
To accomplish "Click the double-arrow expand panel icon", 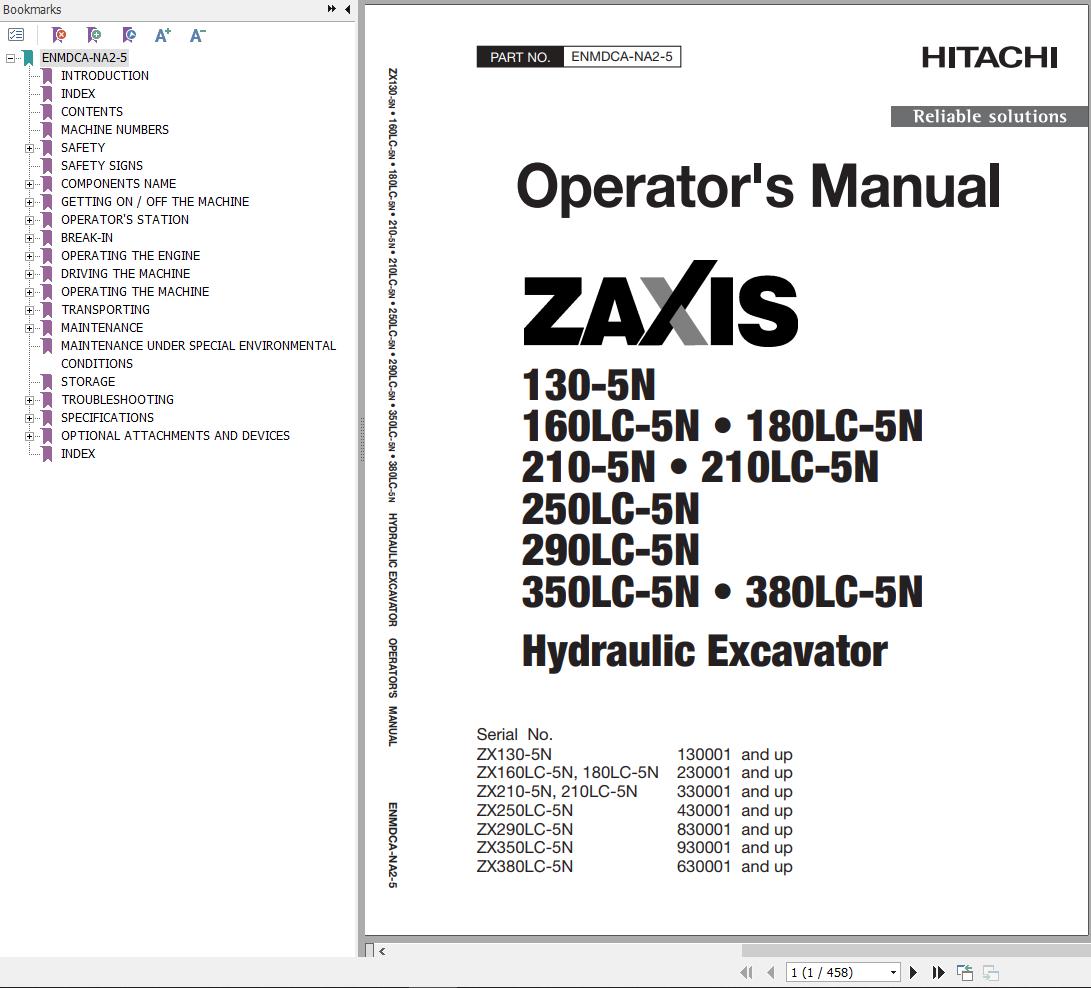I will click(x=331, y=9).
